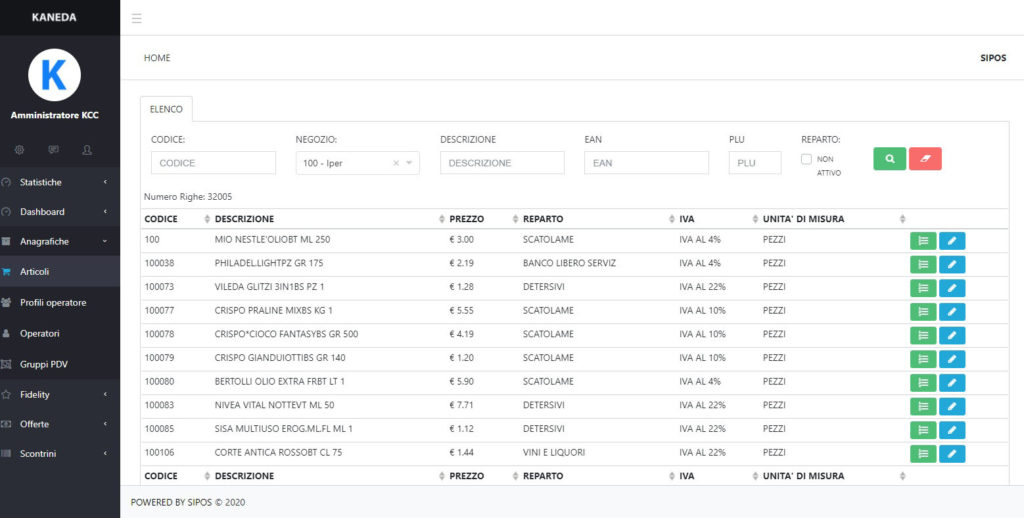Edit article 100038 with pencil icon
The height and width of the screenshot is (518, 1024).
tap(952, 264)
